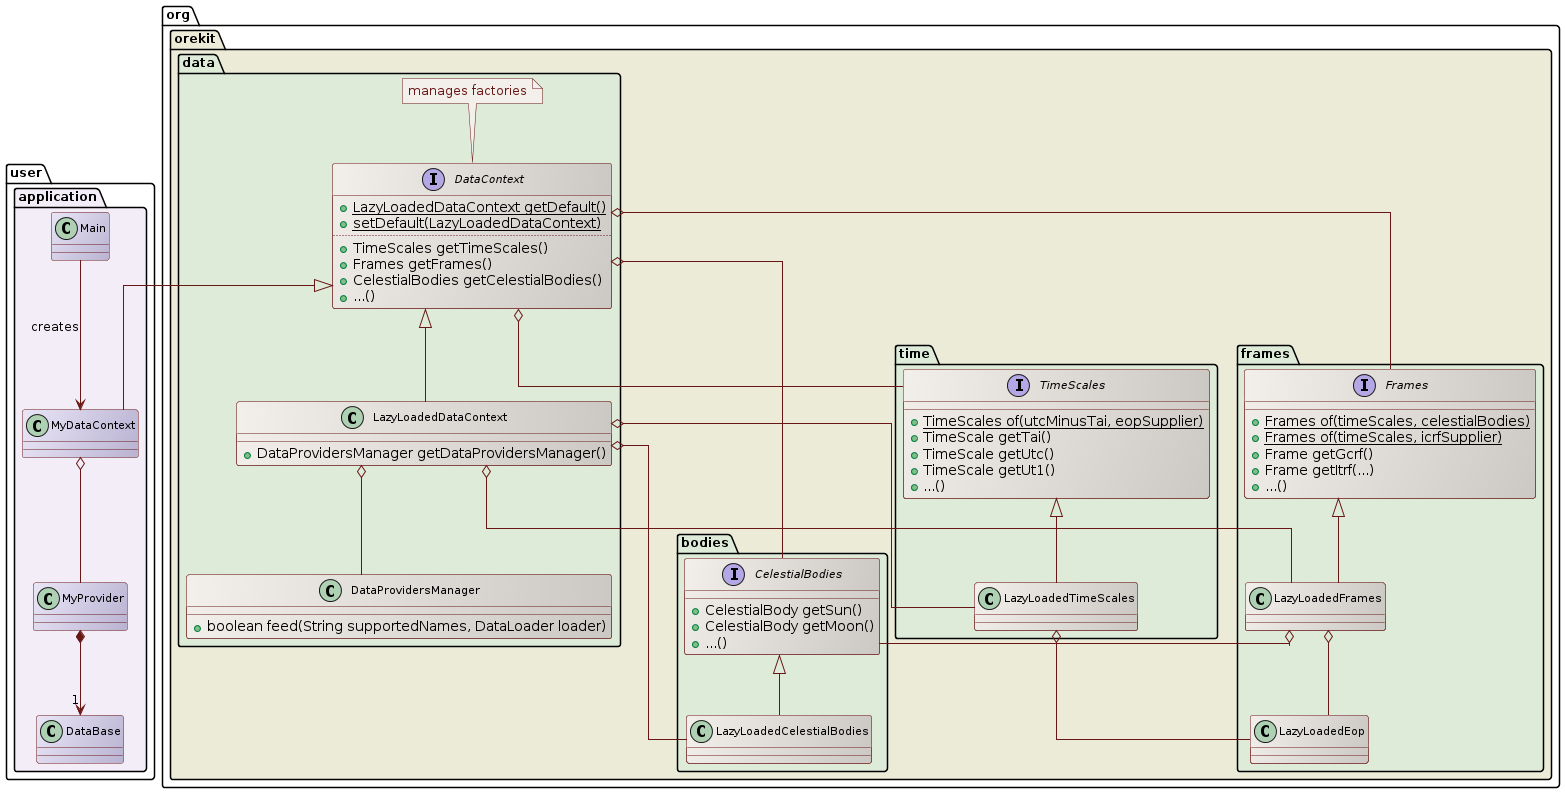Viewport: 1565px width, 793px height.
Task: Select the frames package tab
Action: [1266, 353]
